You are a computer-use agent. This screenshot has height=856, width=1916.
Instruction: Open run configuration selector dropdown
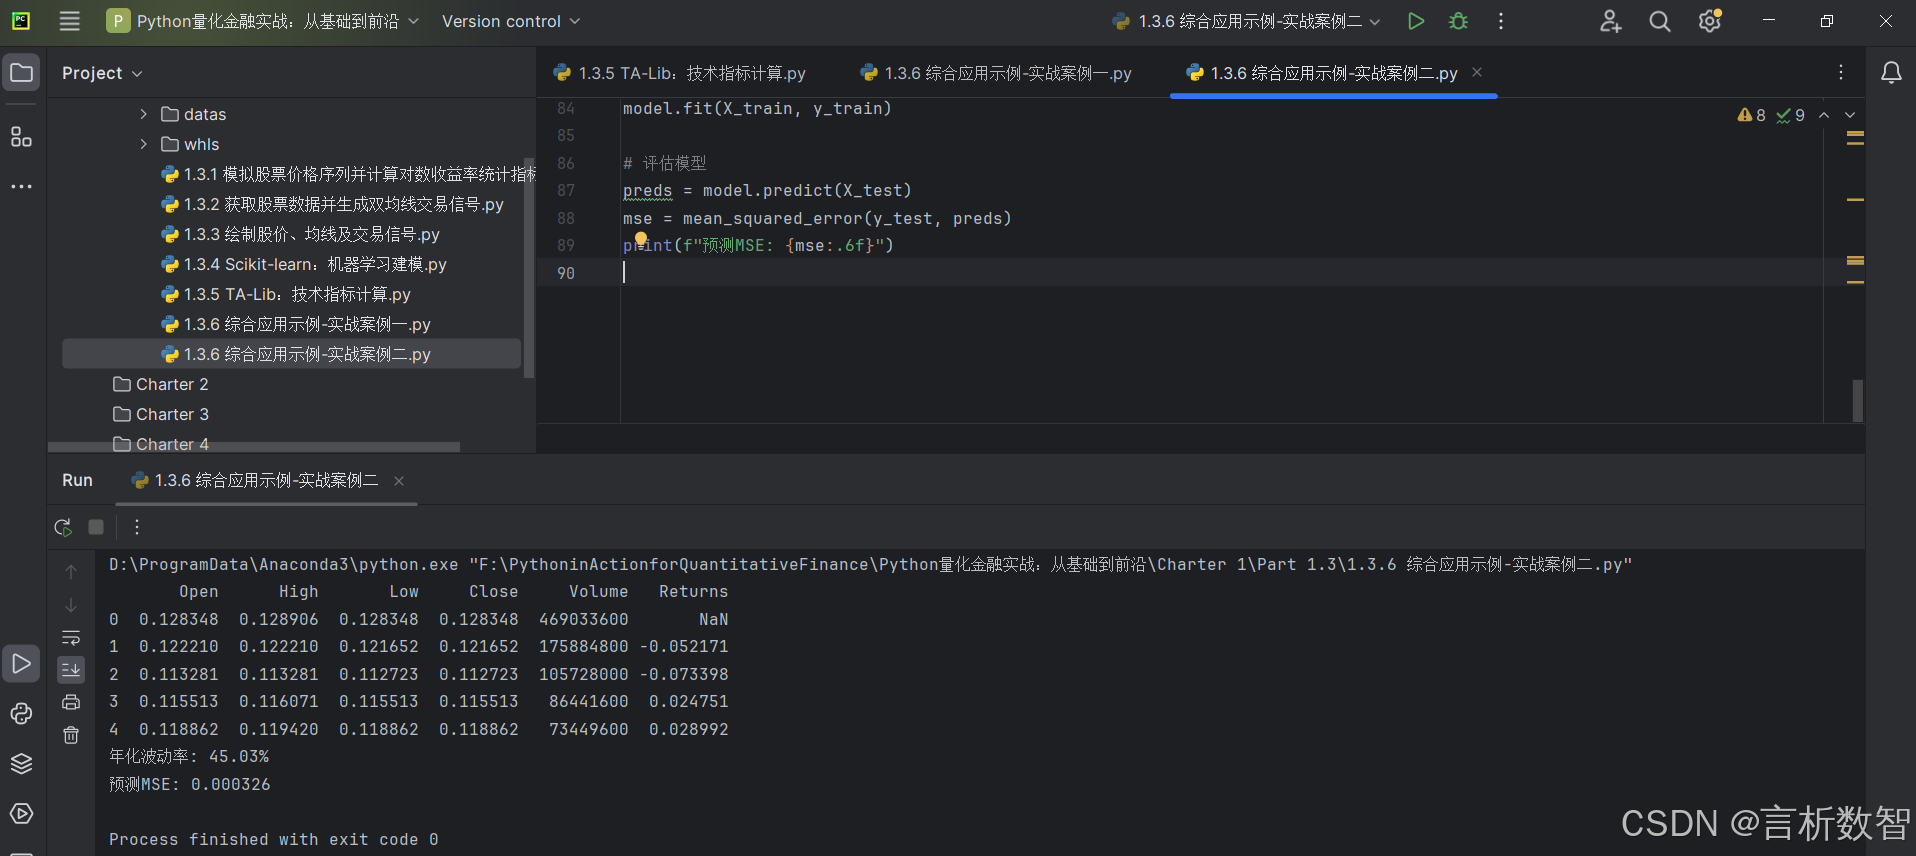1246,21
